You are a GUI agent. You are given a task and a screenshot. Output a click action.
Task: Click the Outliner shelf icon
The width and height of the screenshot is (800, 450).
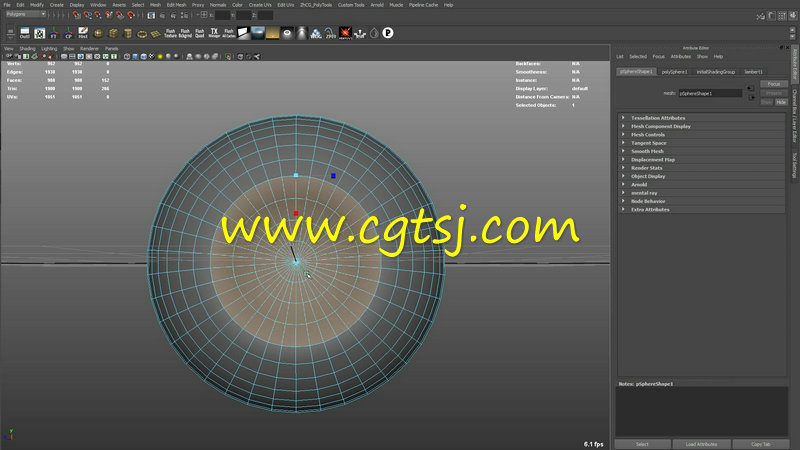(x=24, y=34)
